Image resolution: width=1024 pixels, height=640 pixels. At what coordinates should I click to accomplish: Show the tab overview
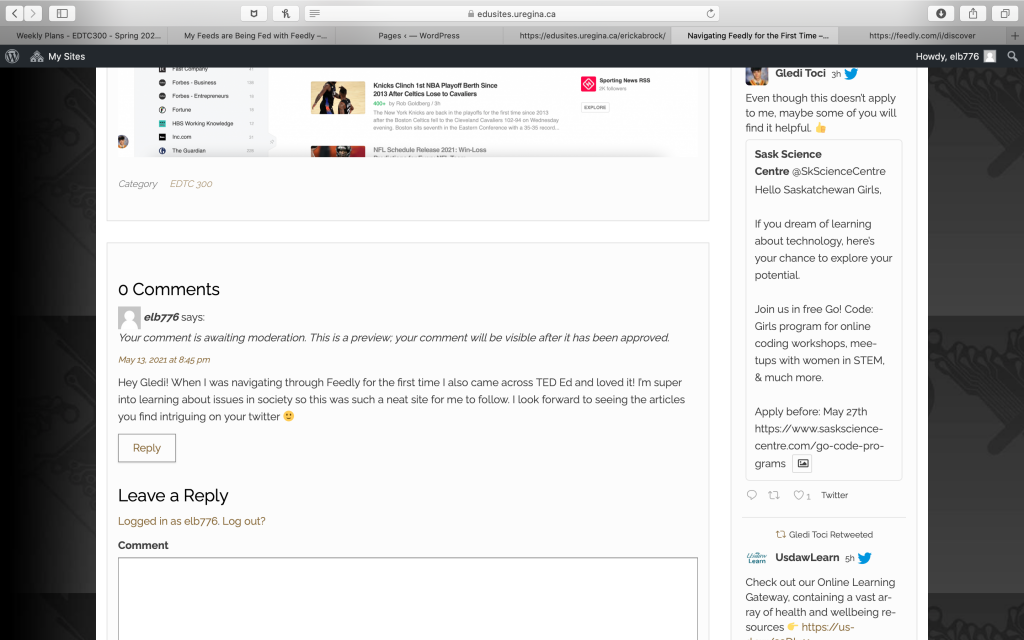tap(1005, 13)
